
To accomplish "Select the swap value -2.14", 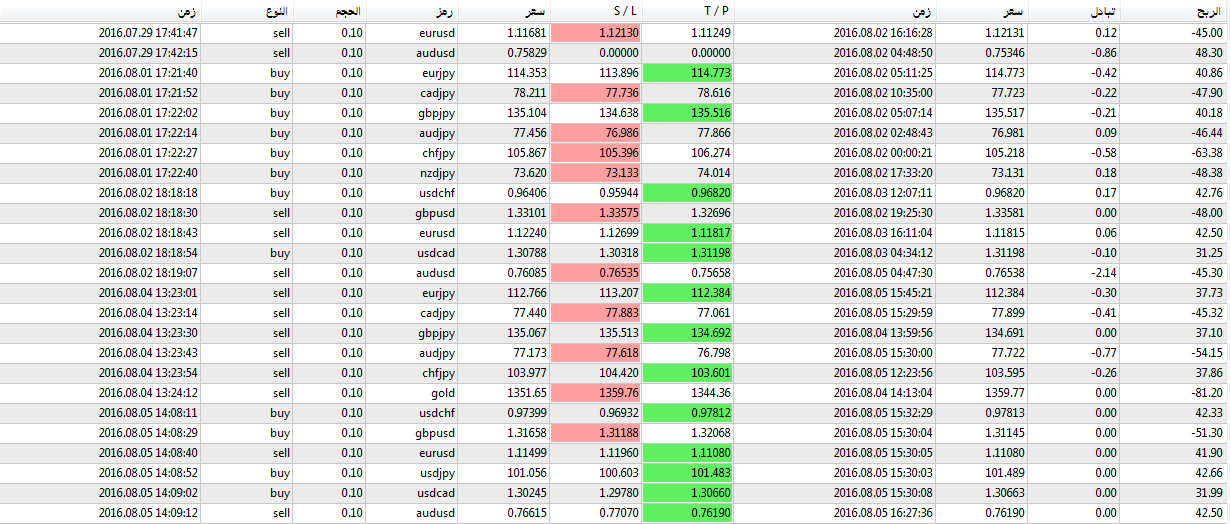I will click(1105, 272).
